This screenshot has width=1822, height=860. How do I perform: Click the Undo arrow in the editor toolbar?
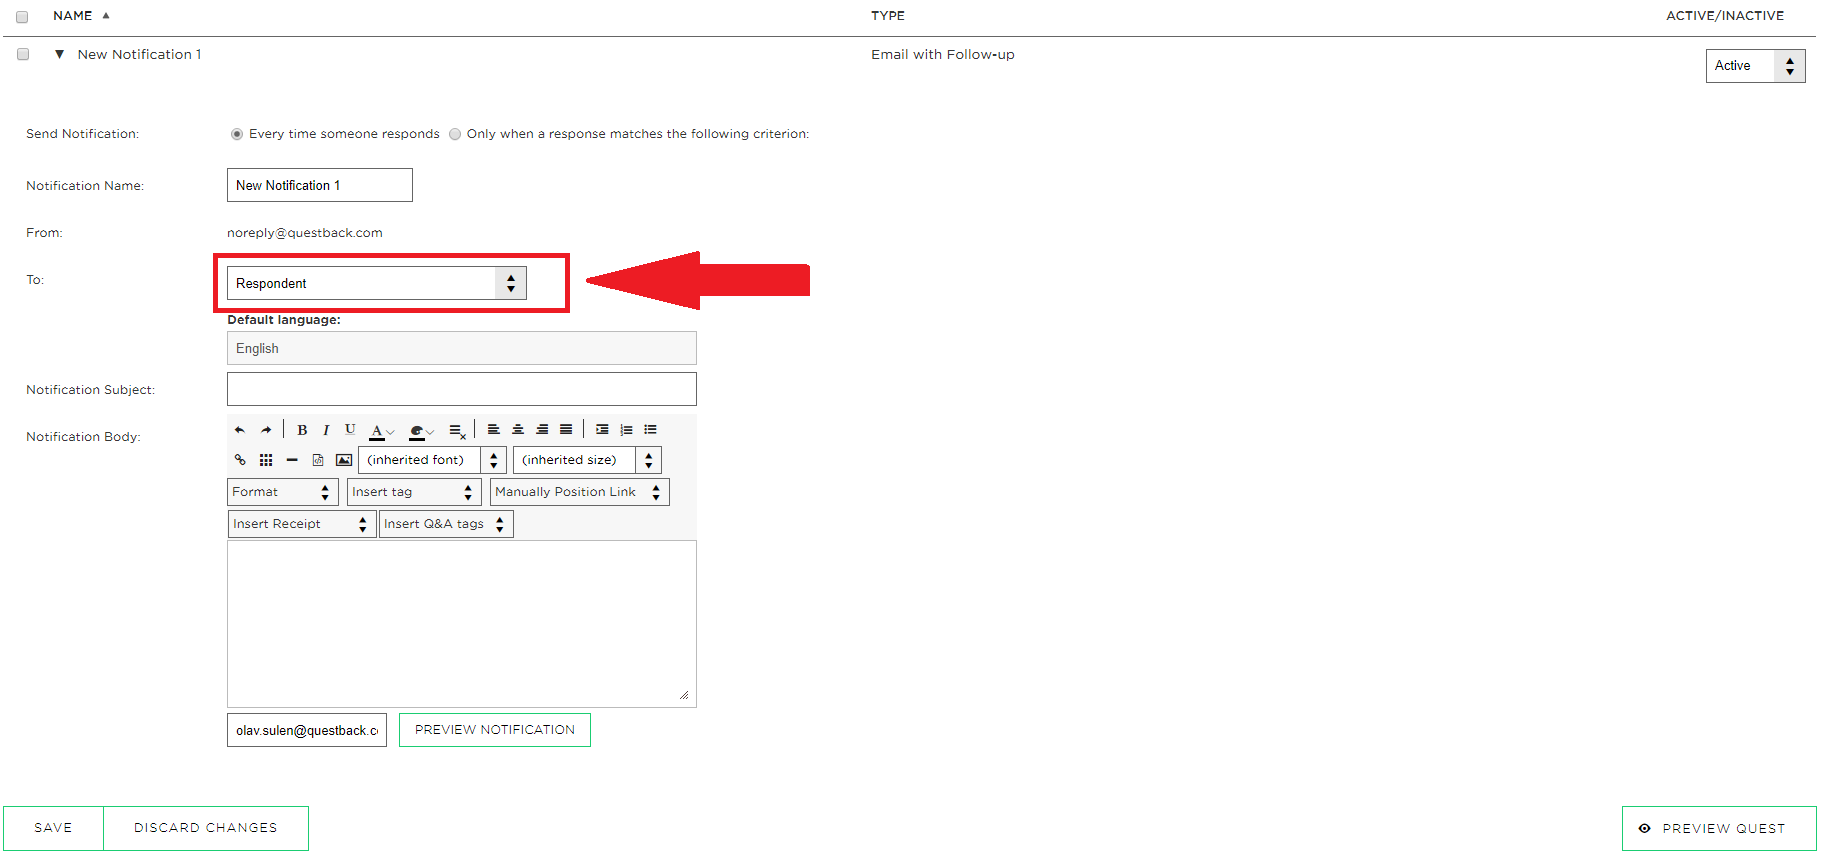[240, 430]
